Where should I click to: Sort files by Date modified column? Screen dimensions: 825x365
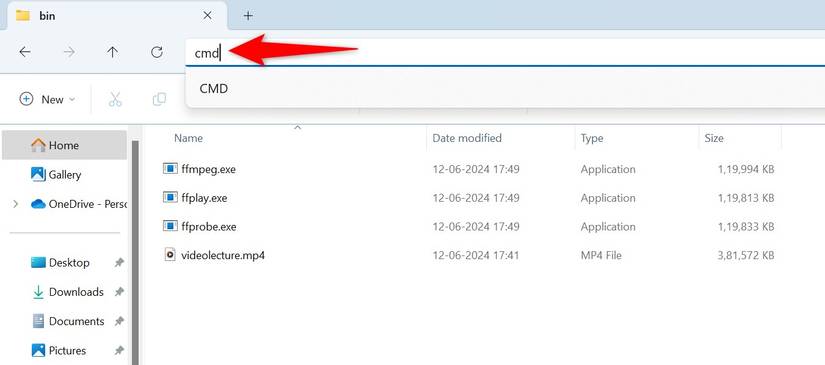467,138
